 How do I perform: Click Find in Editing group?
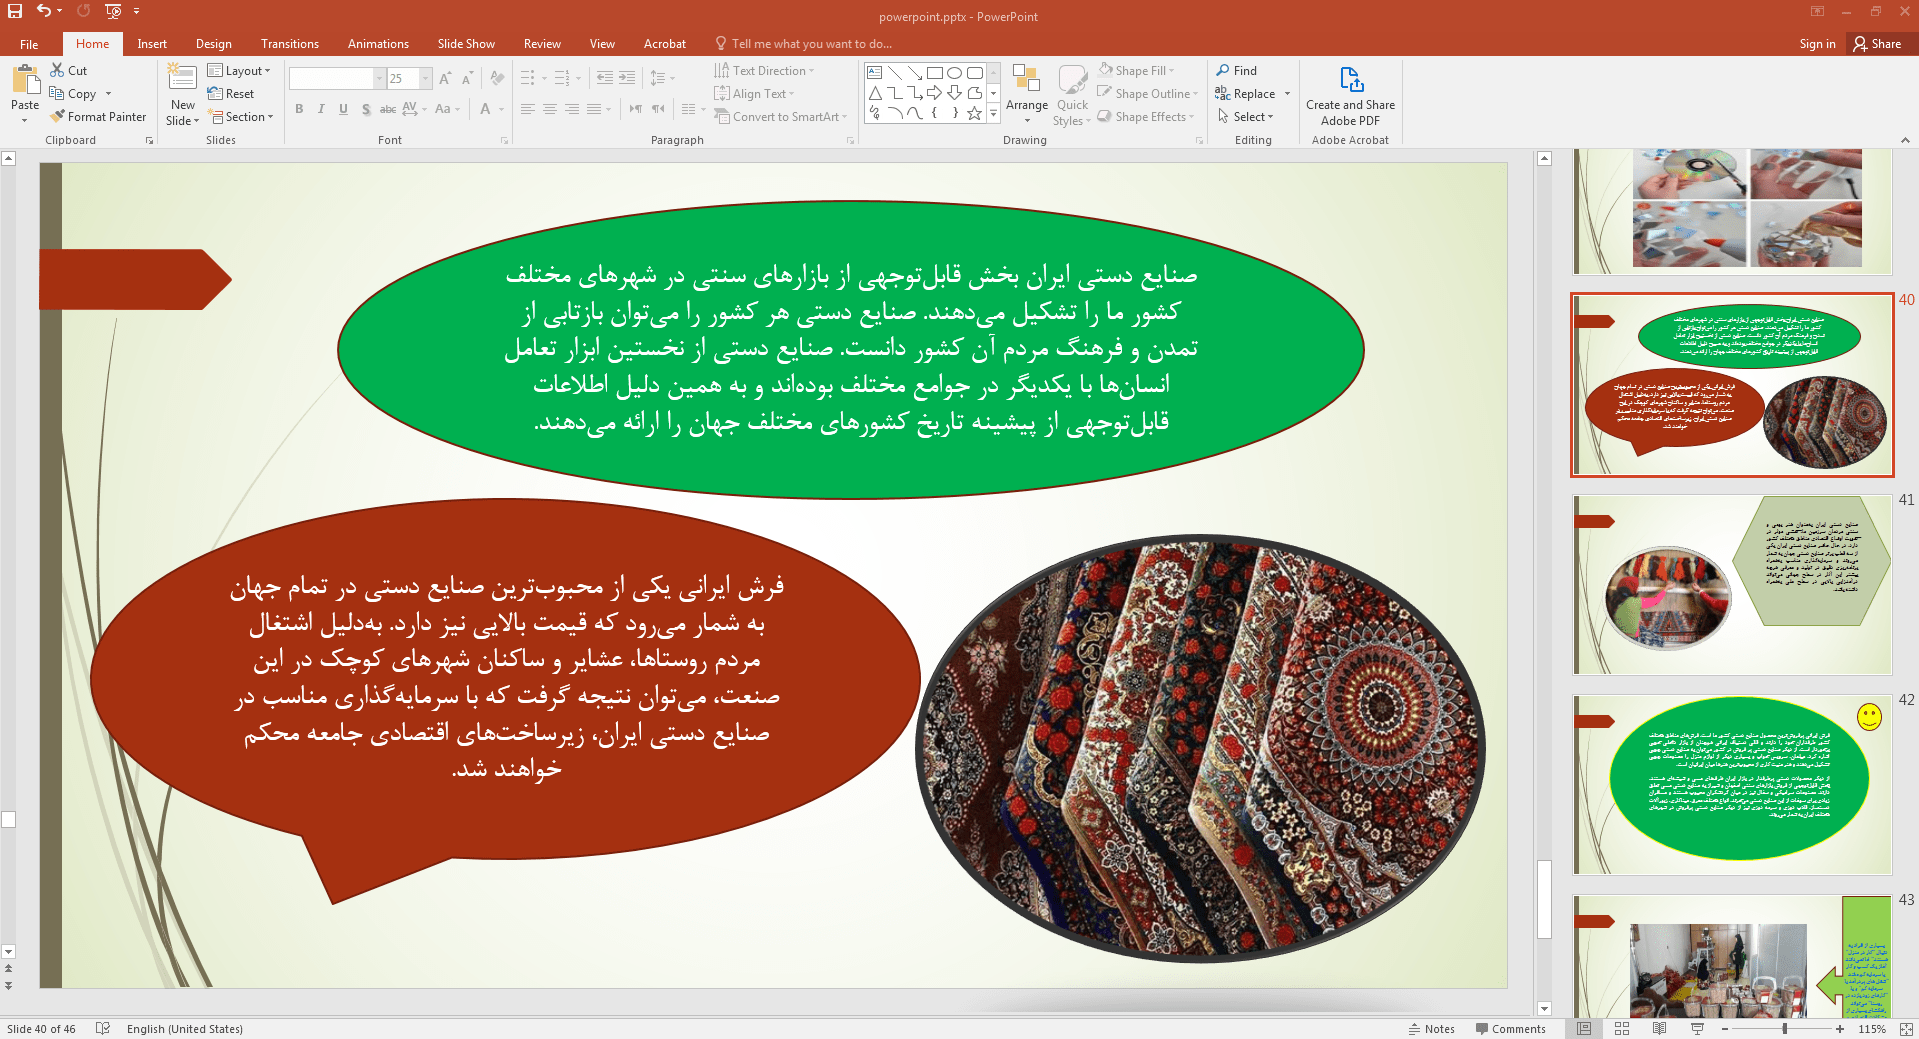[1237, 71]
